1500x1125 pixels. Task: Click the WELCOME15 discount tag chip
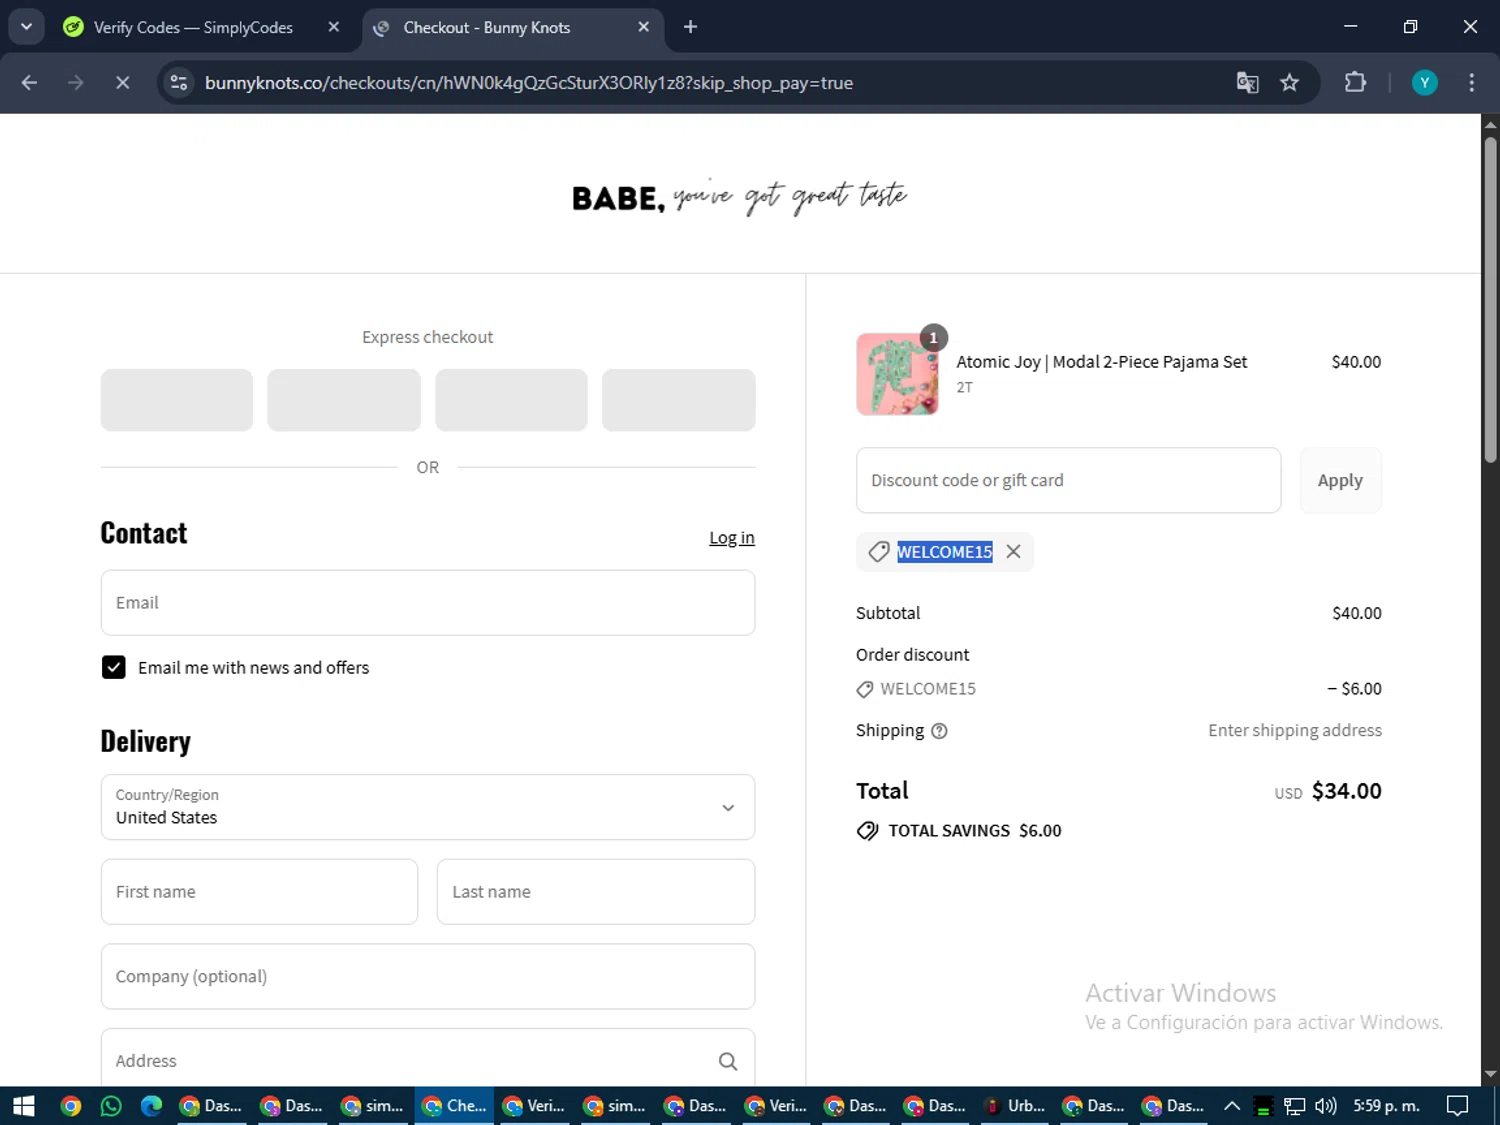pos(944,552)
